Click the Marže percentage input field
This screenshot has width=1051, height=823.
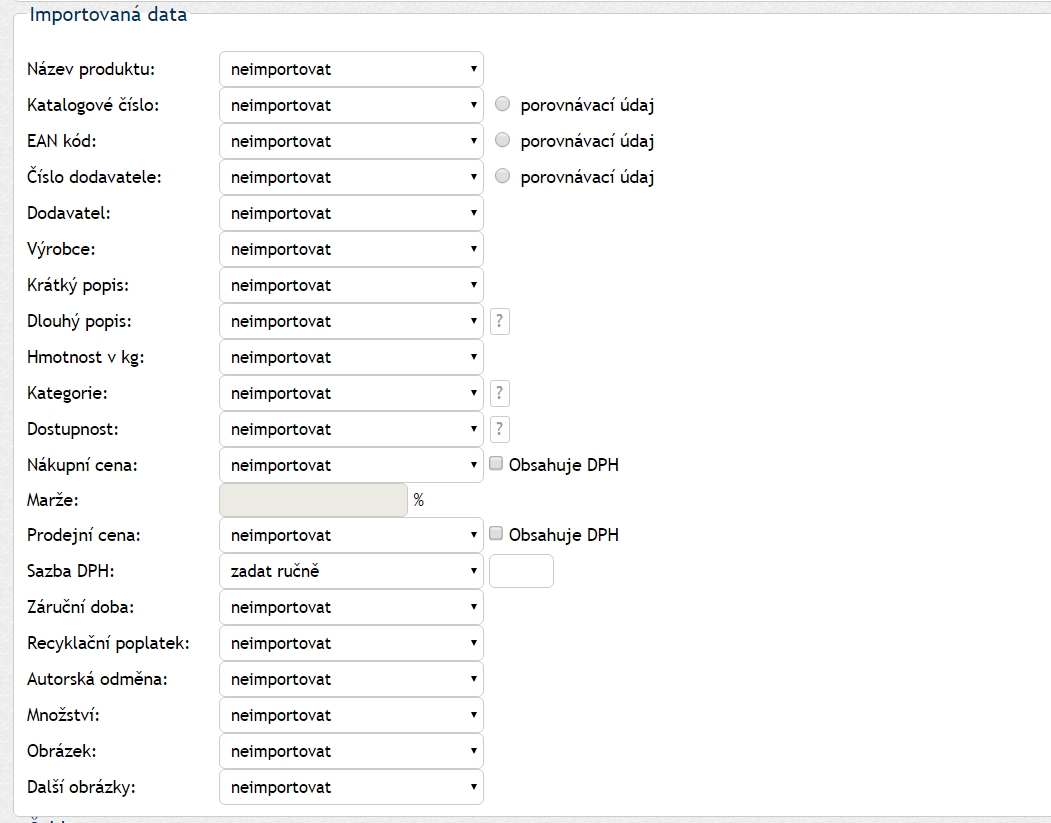coord(313,500)
